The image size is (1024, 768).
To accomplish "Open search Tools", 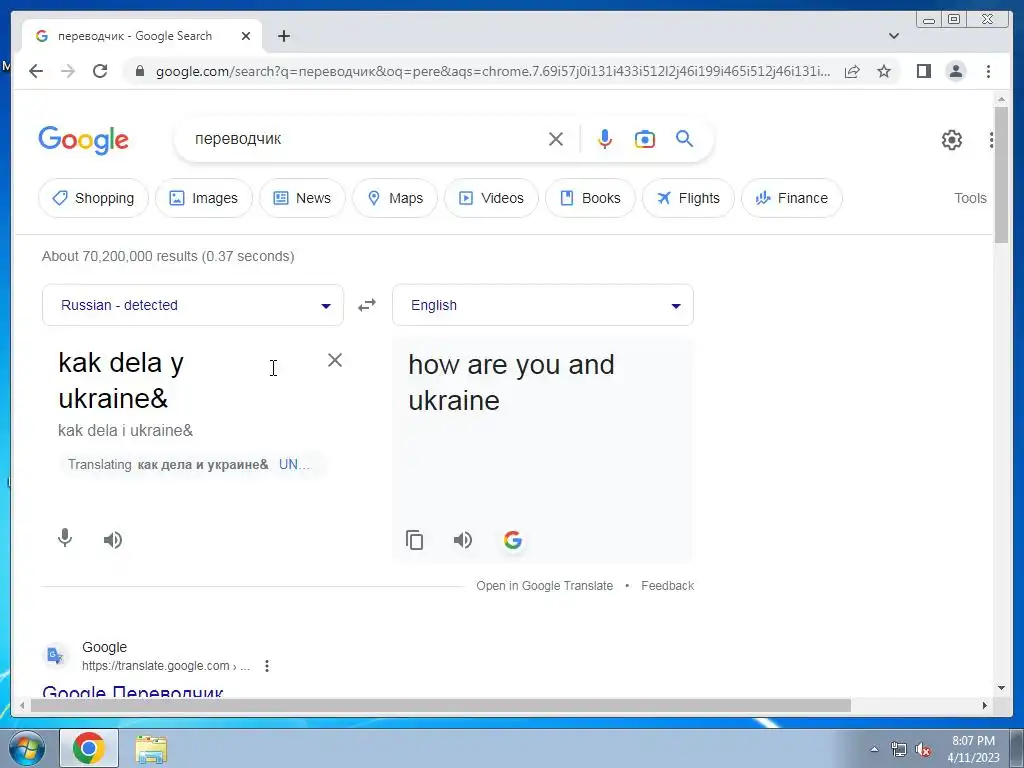I will (x=970, y=198).
